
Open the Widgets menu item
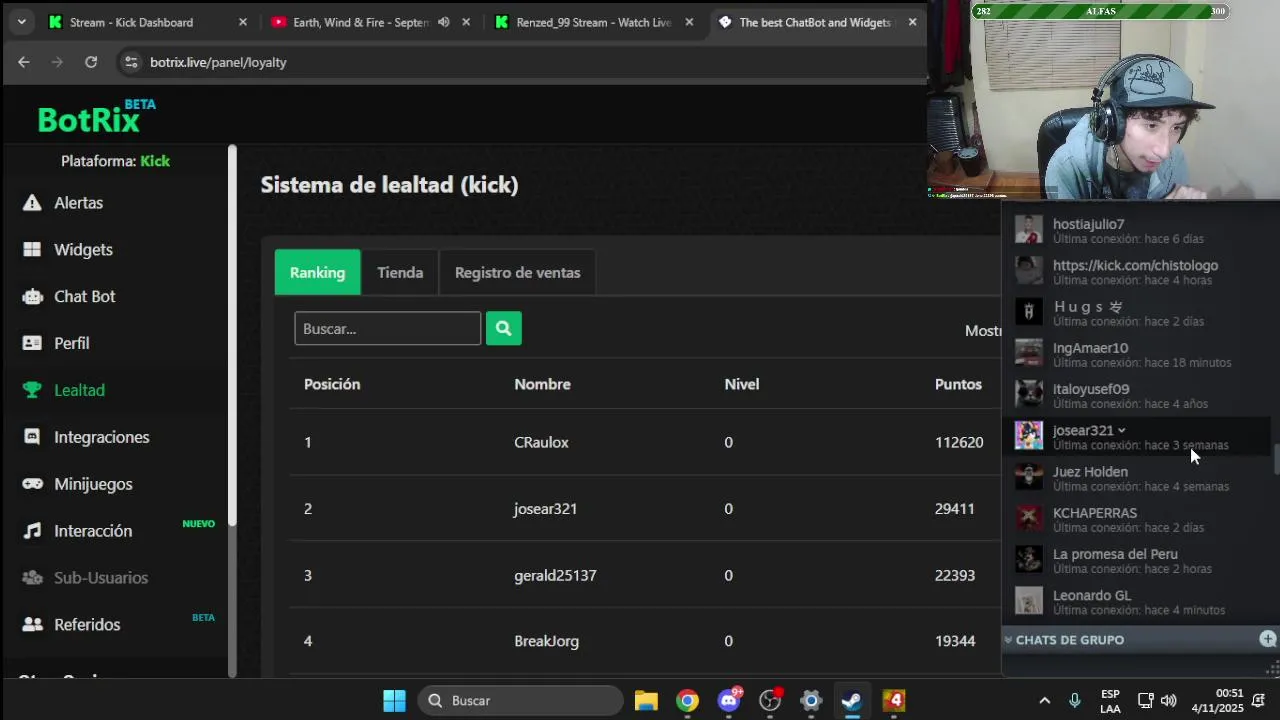[x=83, y=250]
